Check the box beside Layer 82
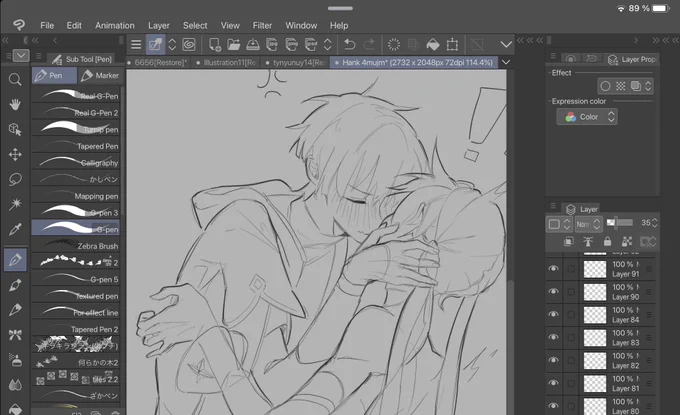This screenshot has width=680, height=415. (571, 360)
